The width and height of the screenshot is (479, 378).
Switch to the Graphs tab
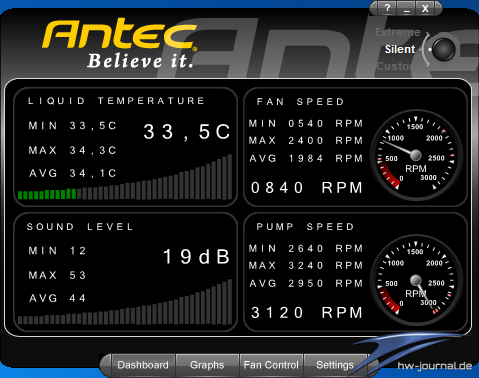tap(207, 365)
